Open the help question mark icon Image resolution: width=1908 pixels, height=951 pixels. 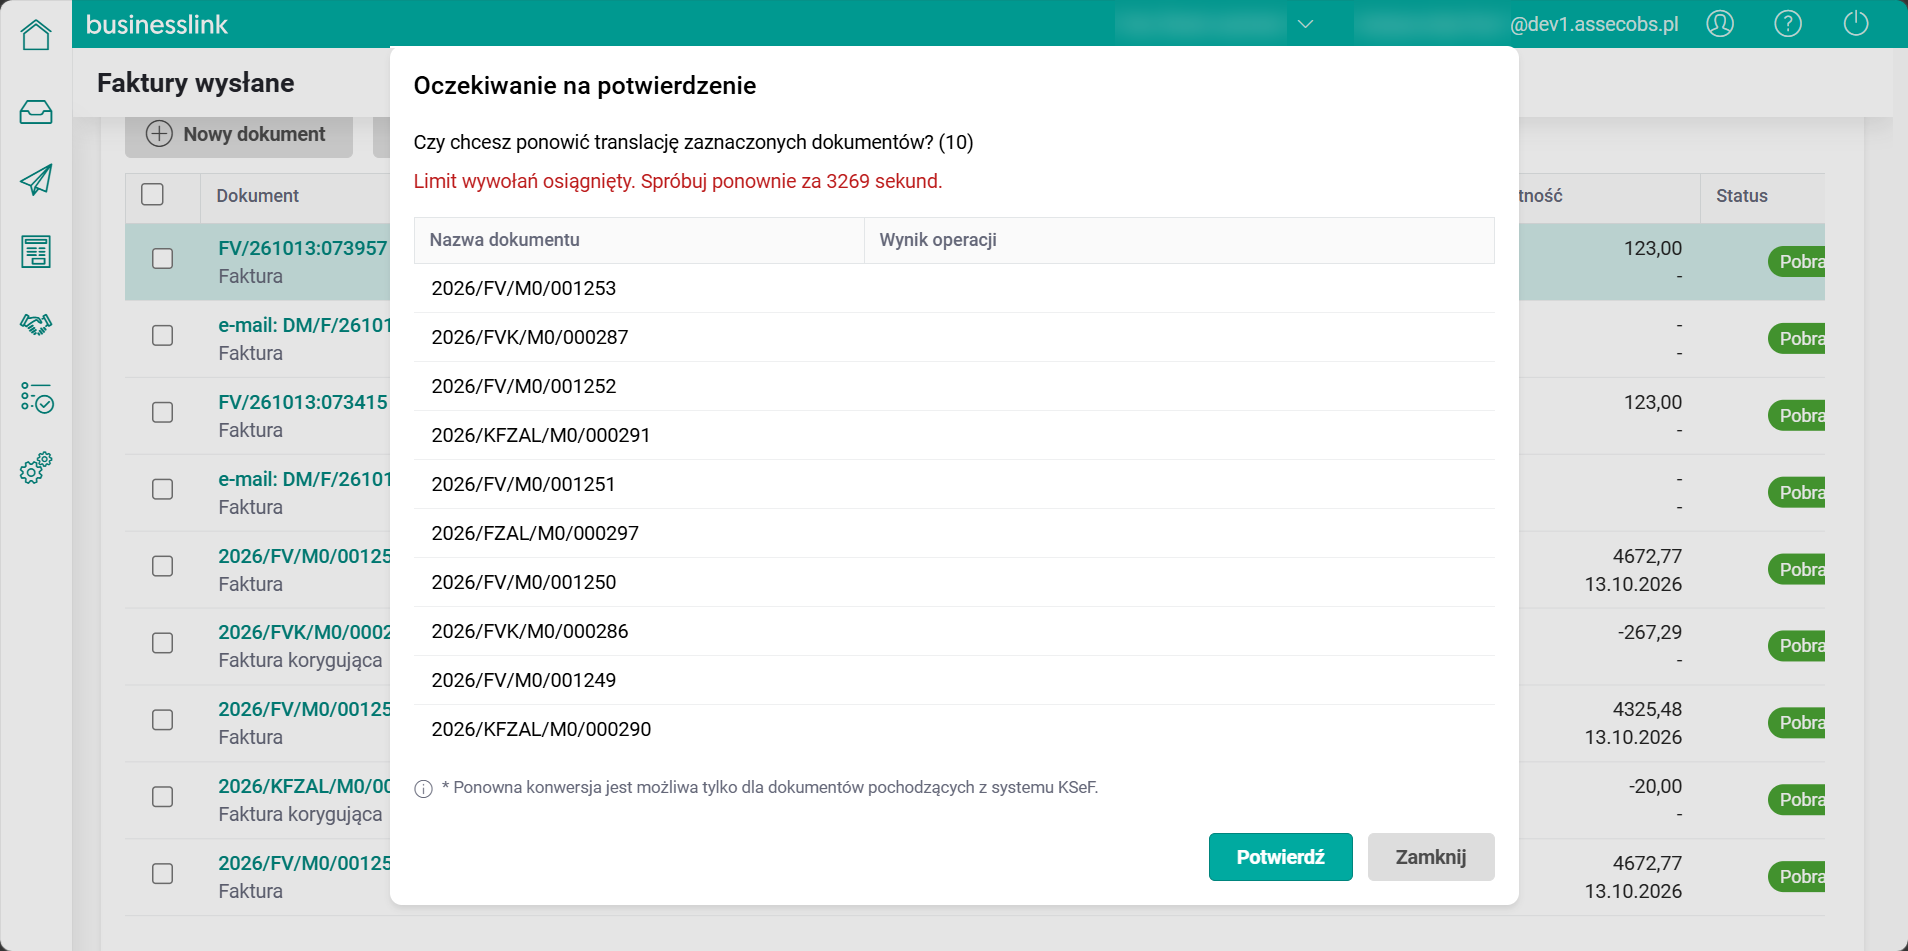(1788, 23)
